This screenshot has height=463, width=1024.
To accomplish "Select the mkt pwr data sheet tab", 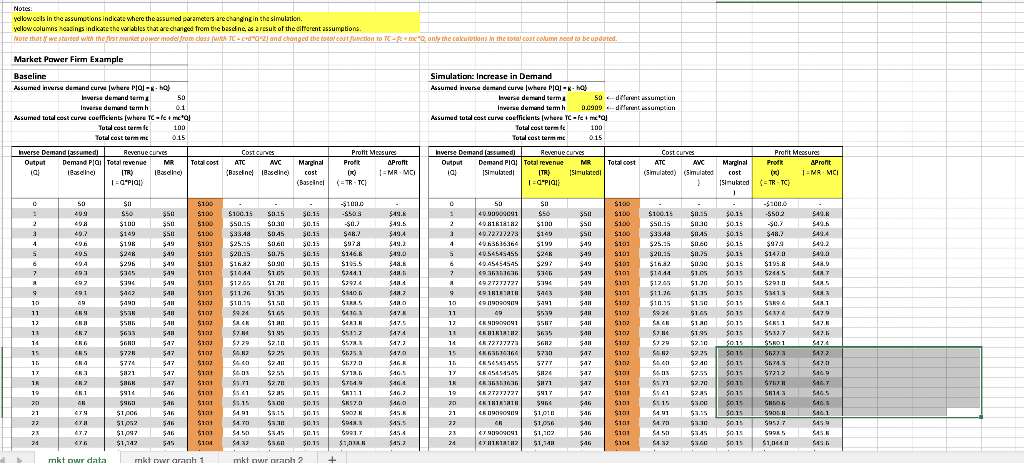I will point(78,458).
